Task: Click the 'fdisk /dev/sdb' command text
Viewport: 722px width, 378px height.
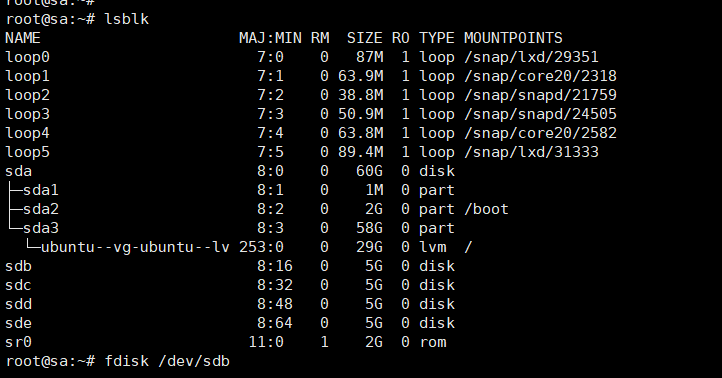Action: coord(167,361)
